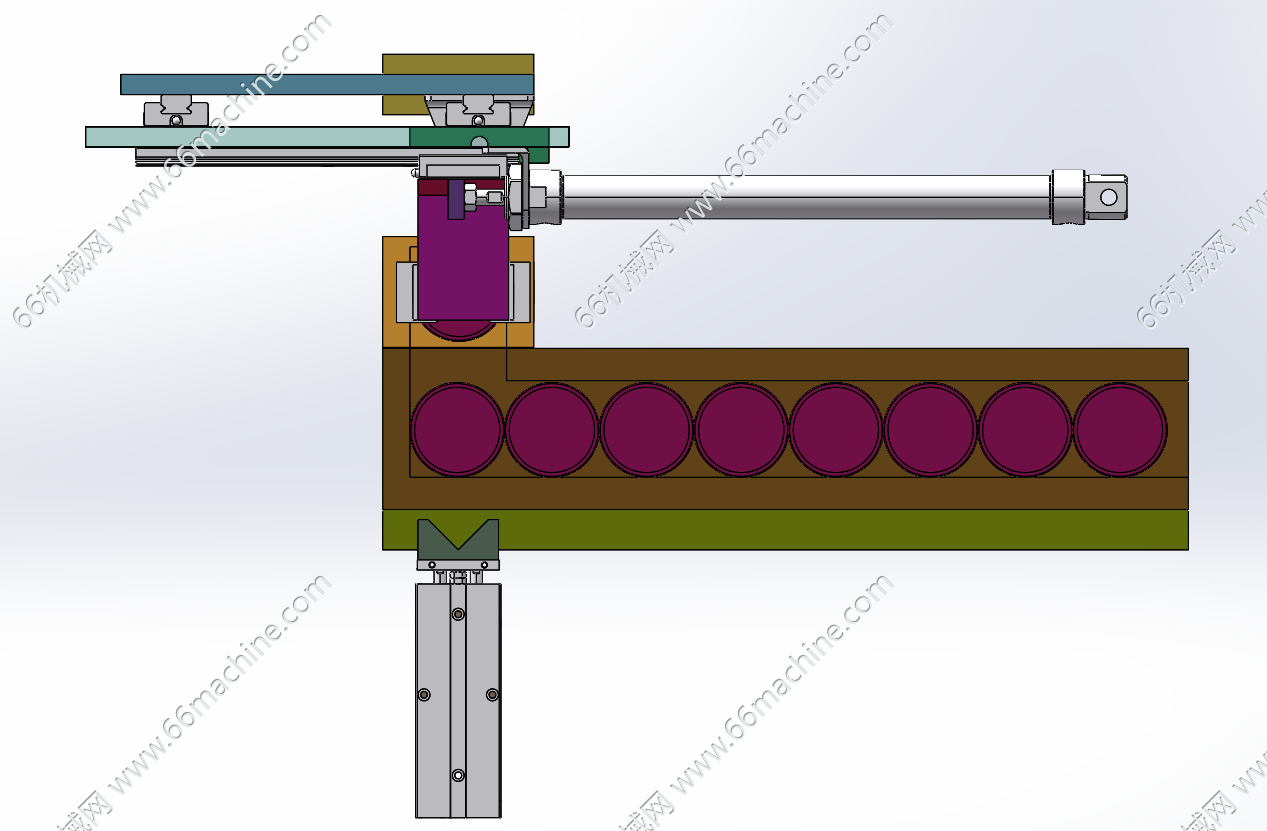Click the leftmost magenta disc in the tray
Viewport: 1267px width, 831px height.
pos(456,429)
